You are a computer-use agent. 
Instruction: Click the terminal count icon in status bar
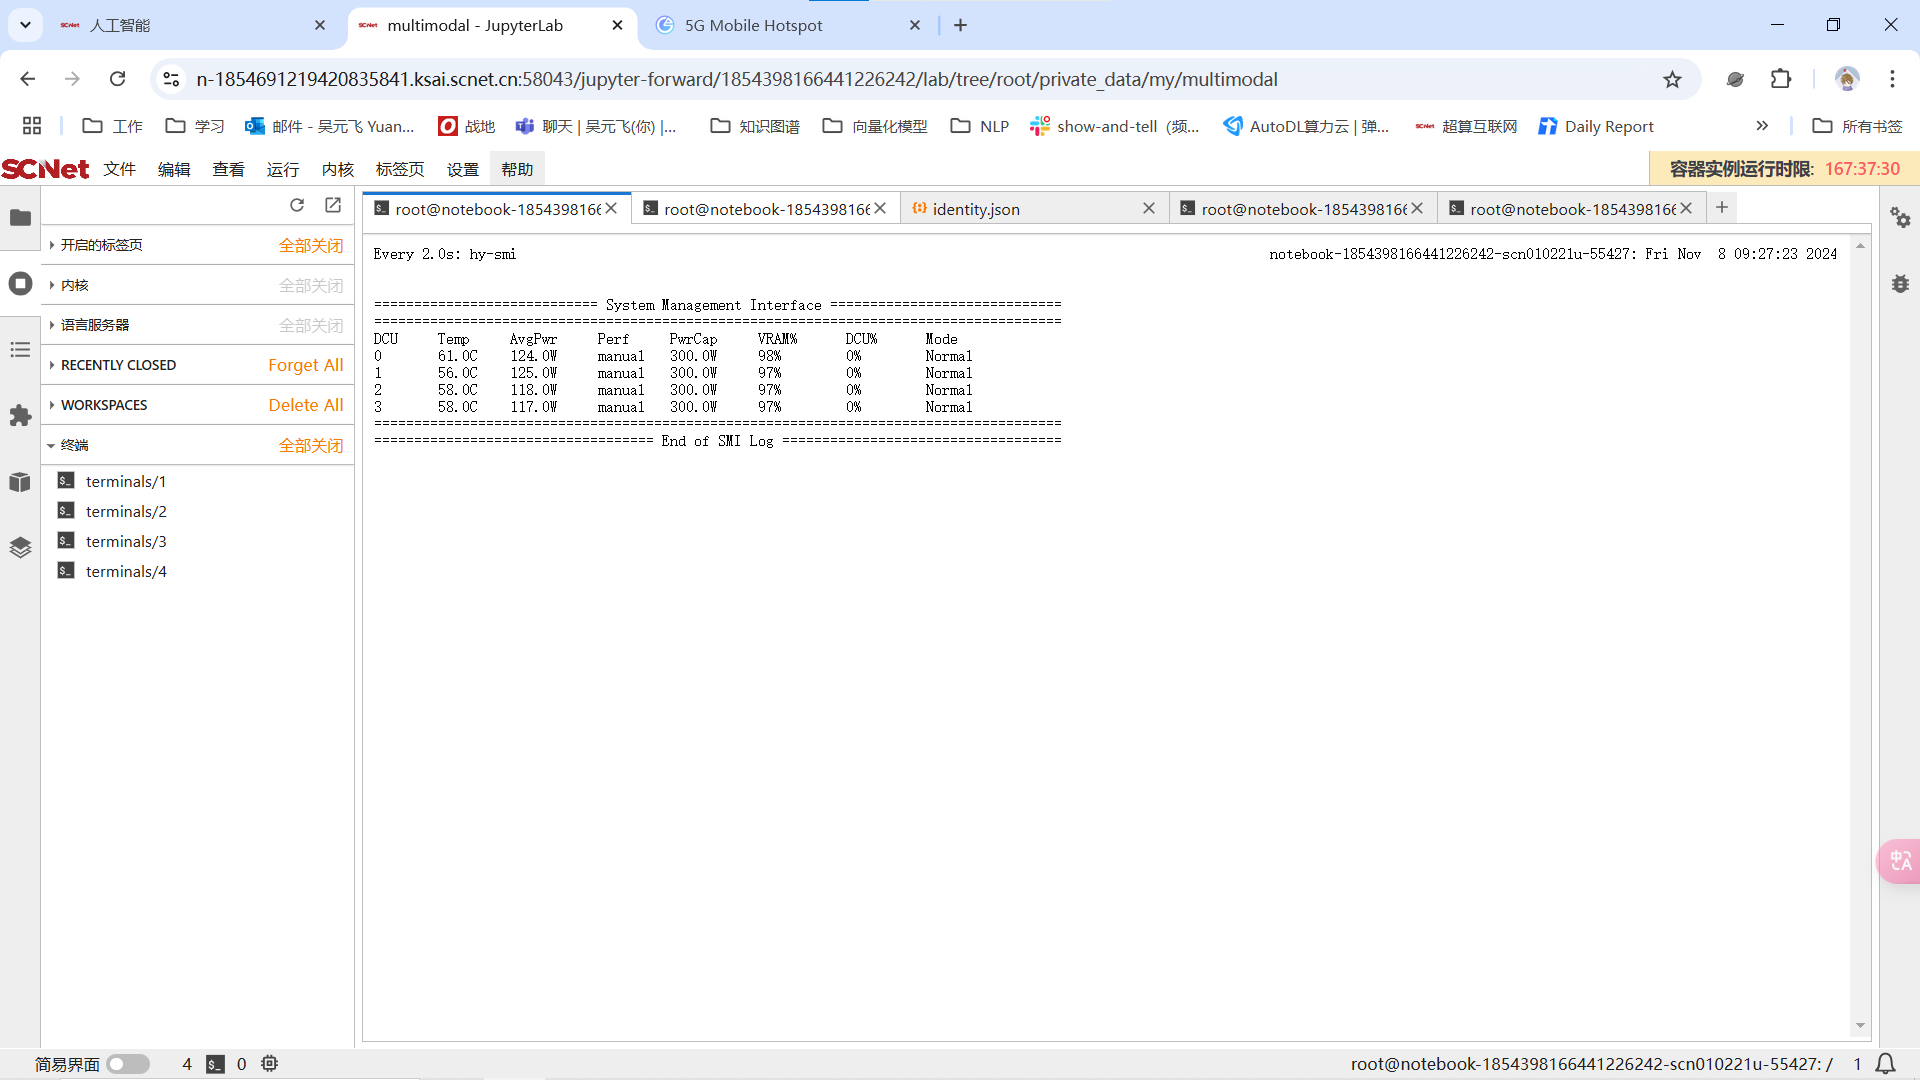pyautogui.click(x=215, y=1064)
